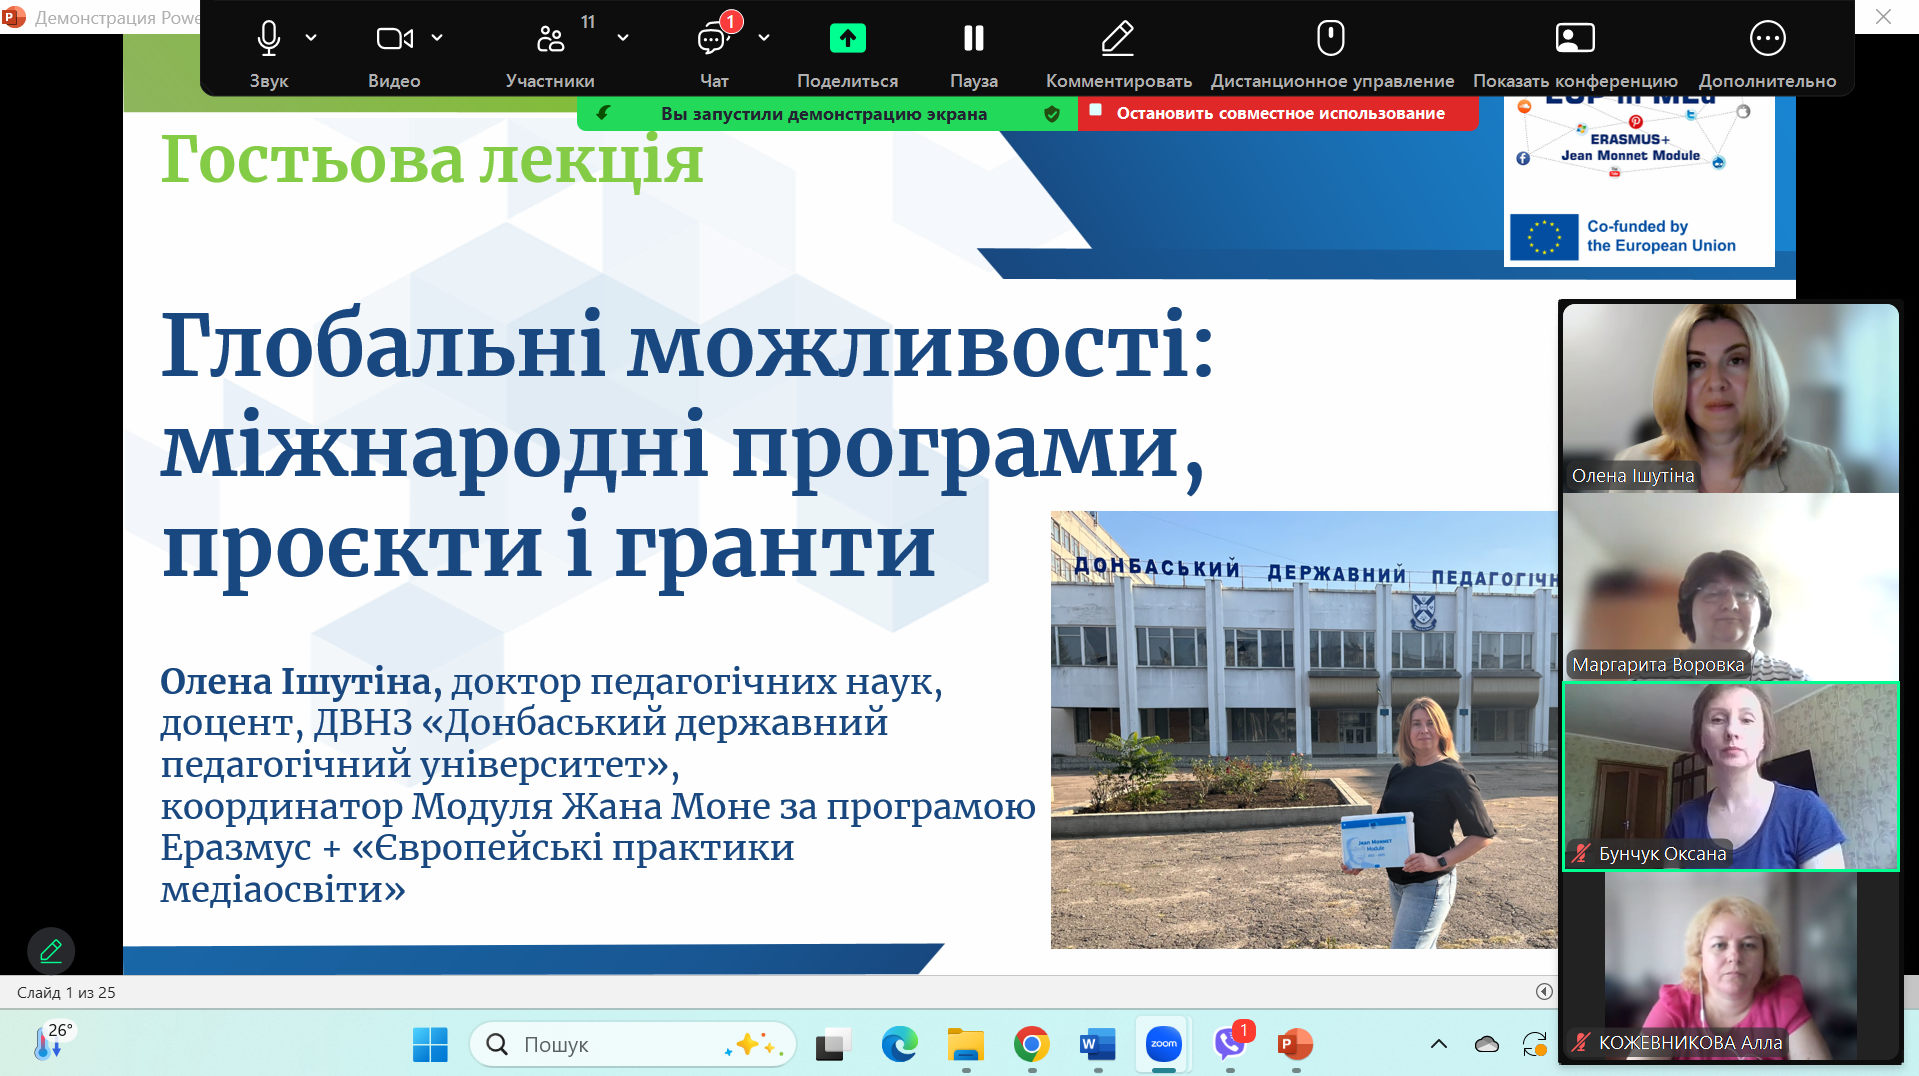1919x1076 pixels.
Task: Click the Пошук taskbar search box
Action: (632, 1045)
